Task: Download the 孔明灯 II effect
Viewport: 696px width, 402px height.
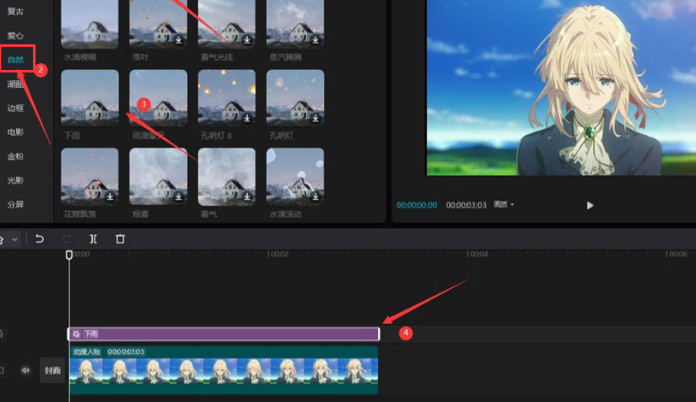Action: pos(247,118)
